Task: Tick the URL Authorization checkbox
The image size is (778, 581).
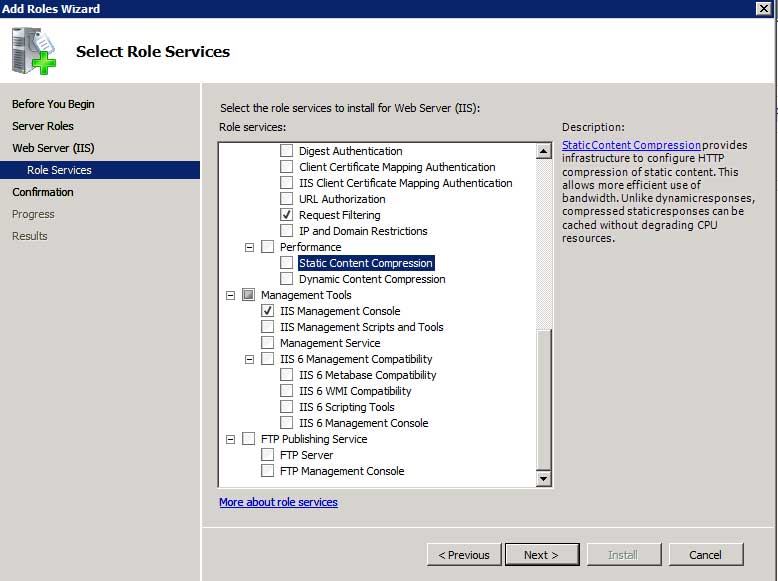Action: [286, 198]
